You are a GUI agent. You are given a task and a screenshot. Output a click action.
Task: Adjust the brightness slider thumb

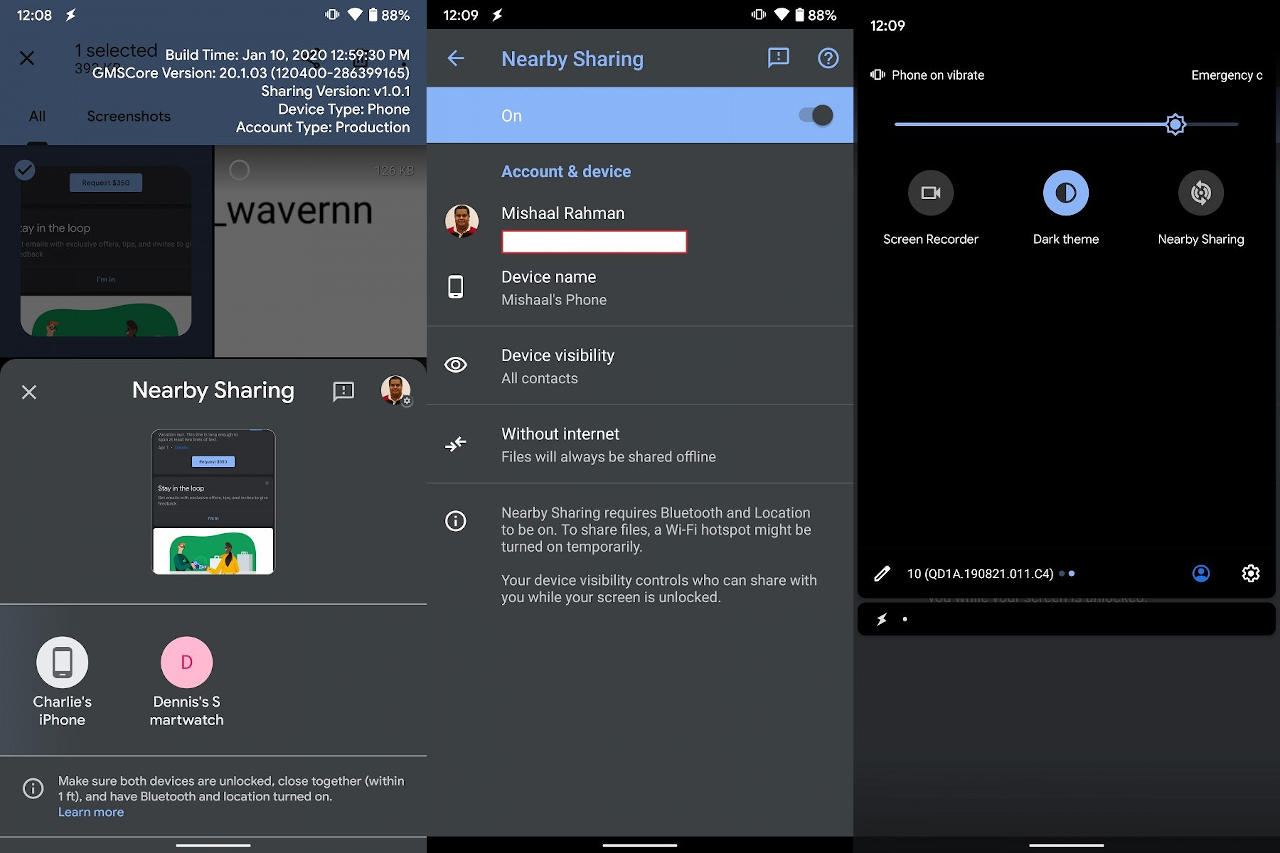pos(1175,124)
